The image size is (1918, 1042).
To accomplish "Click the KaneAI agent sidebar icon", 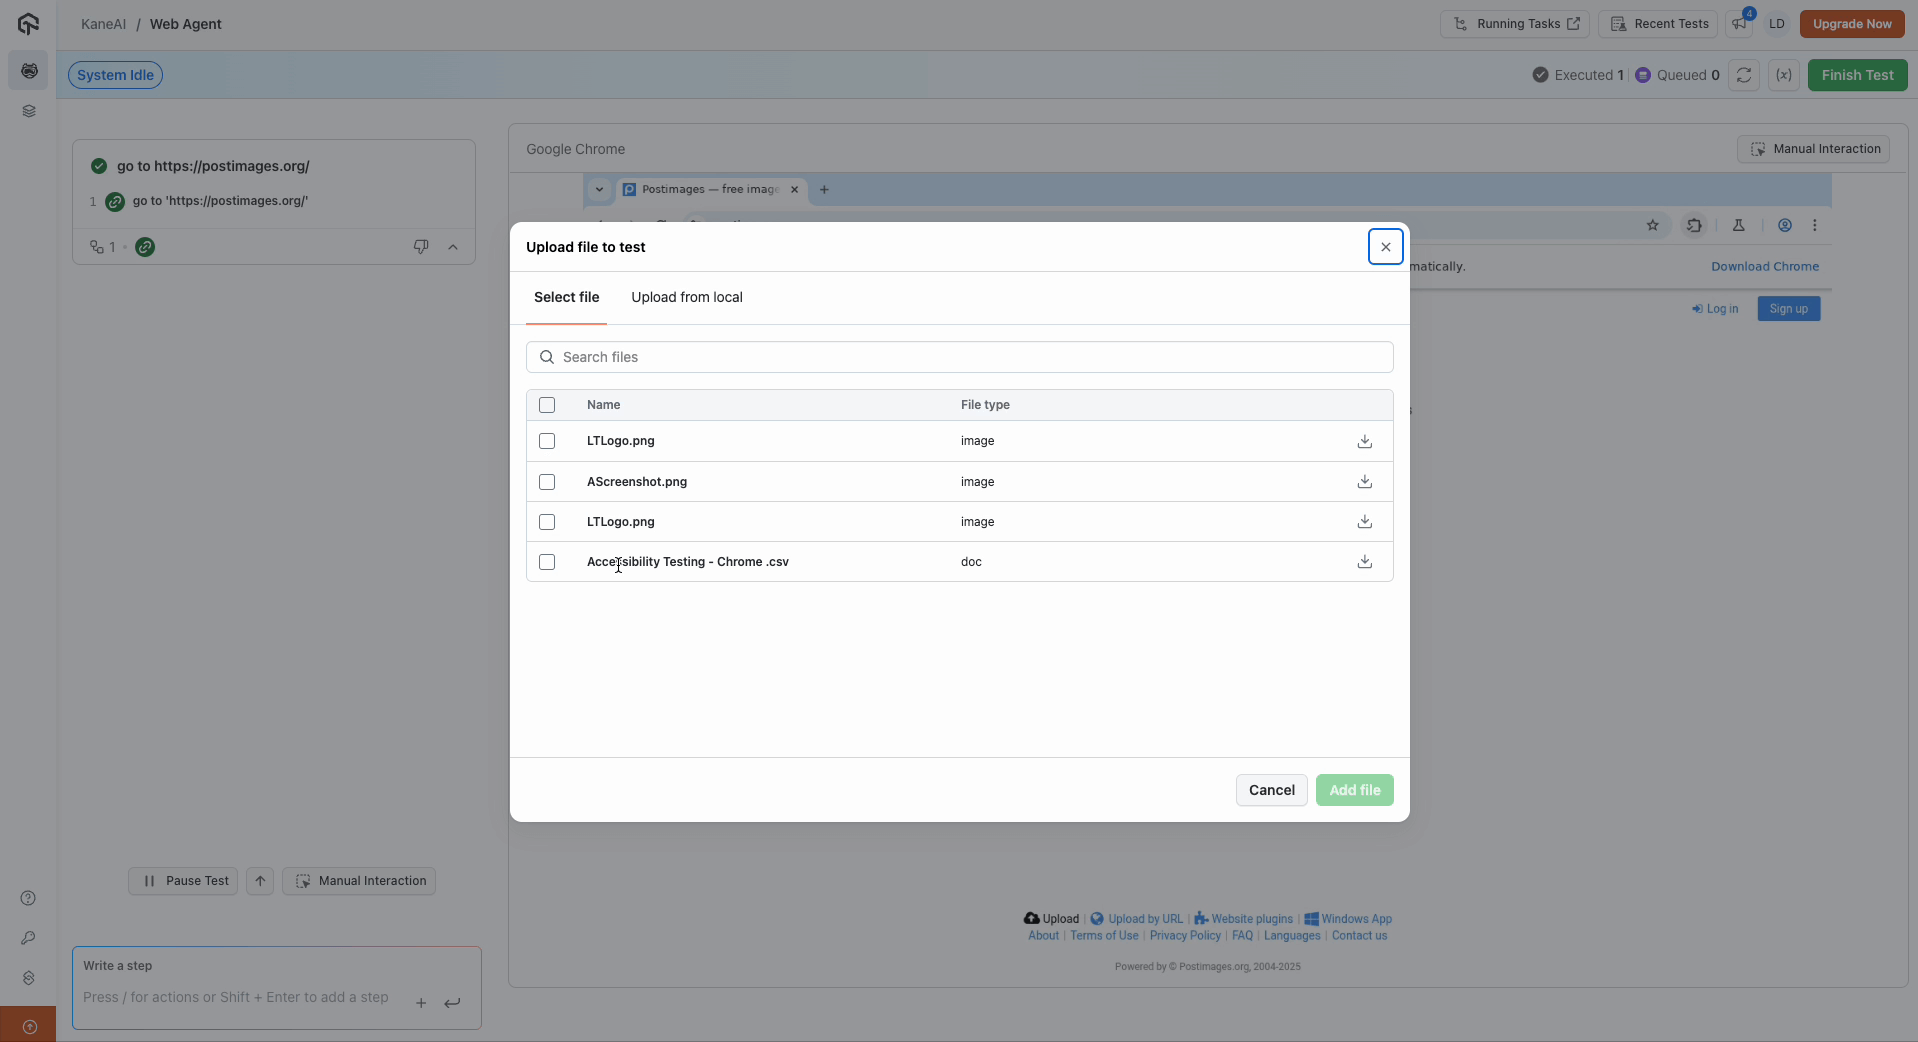I will [x=29, y=71].
